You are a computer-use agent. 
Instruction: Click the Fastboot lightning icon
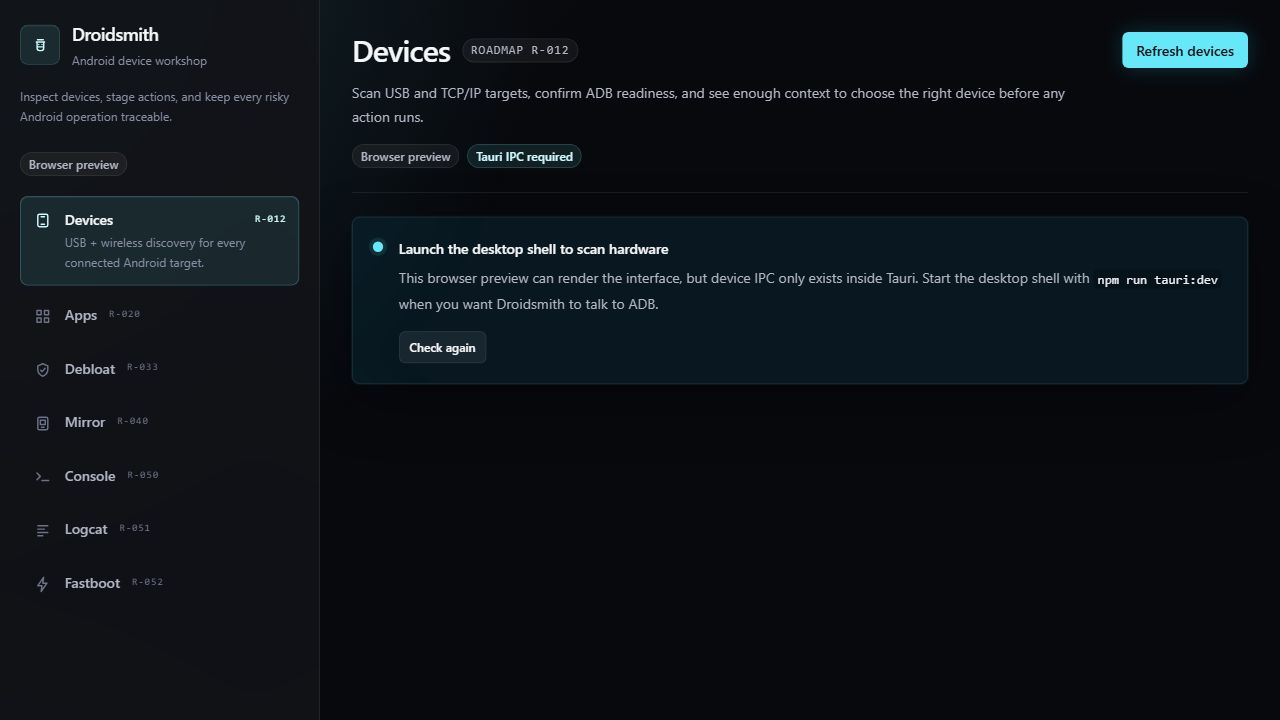pos(43,584)
